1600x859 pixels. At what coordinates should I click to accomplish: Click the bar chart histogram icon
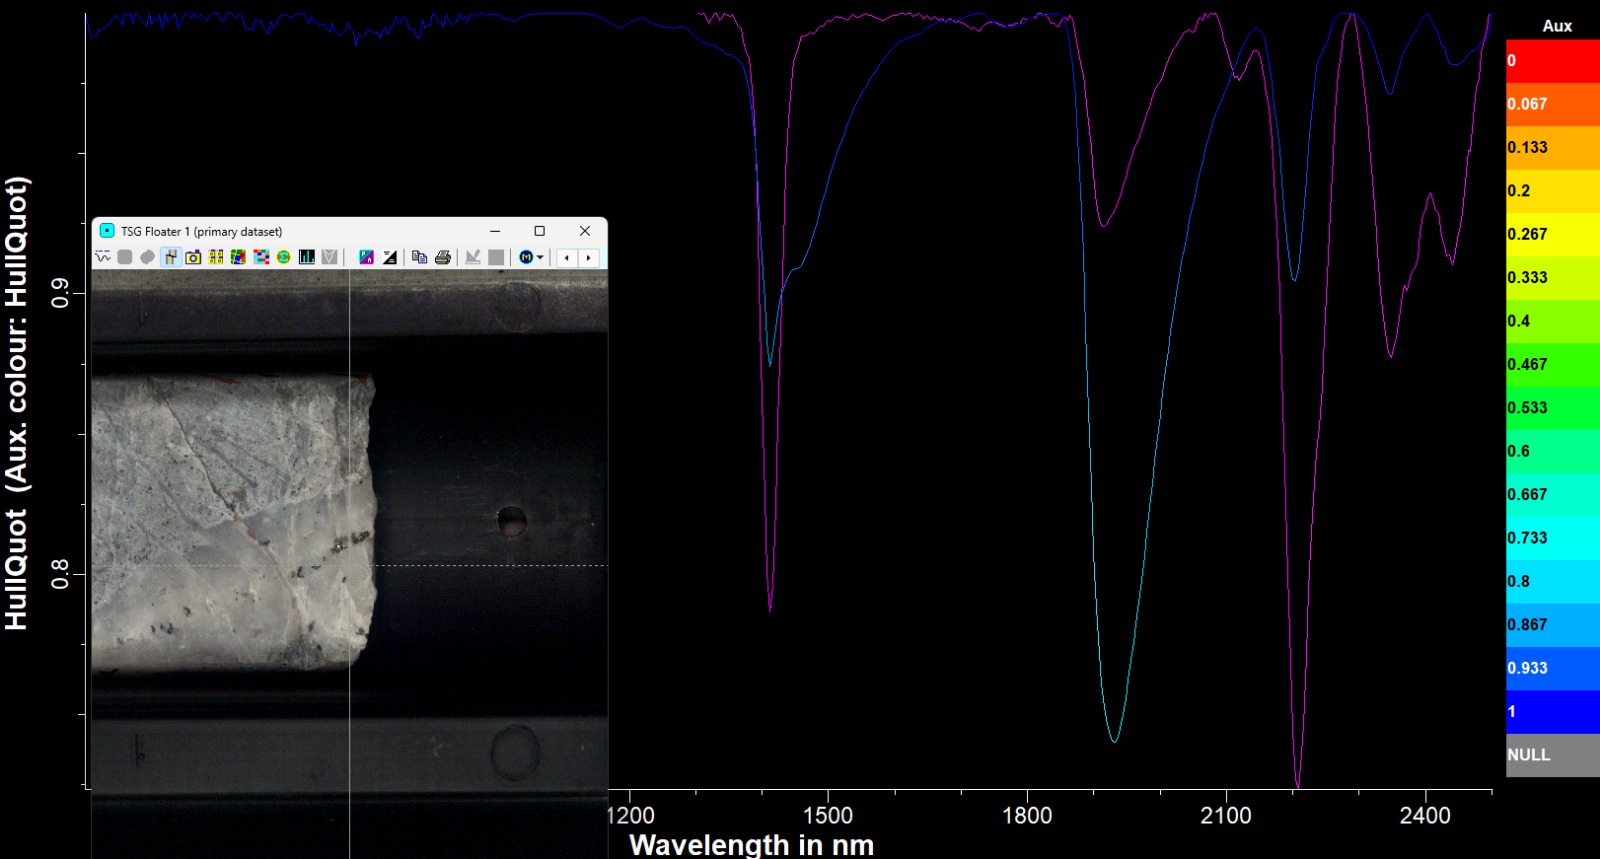[307, 257]
